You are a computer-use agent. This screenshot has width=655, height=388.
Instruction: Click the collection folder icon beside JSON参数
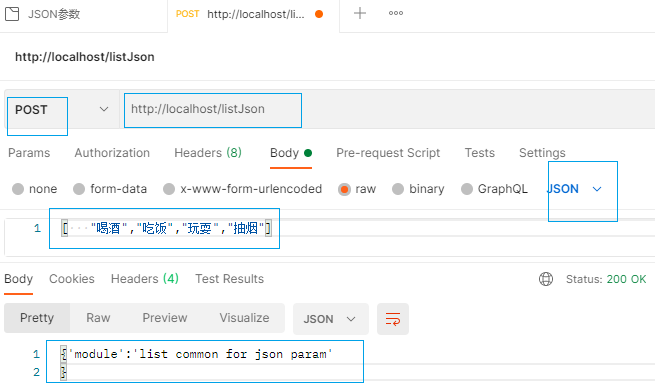pyautogui.click(x=12, y=14)
